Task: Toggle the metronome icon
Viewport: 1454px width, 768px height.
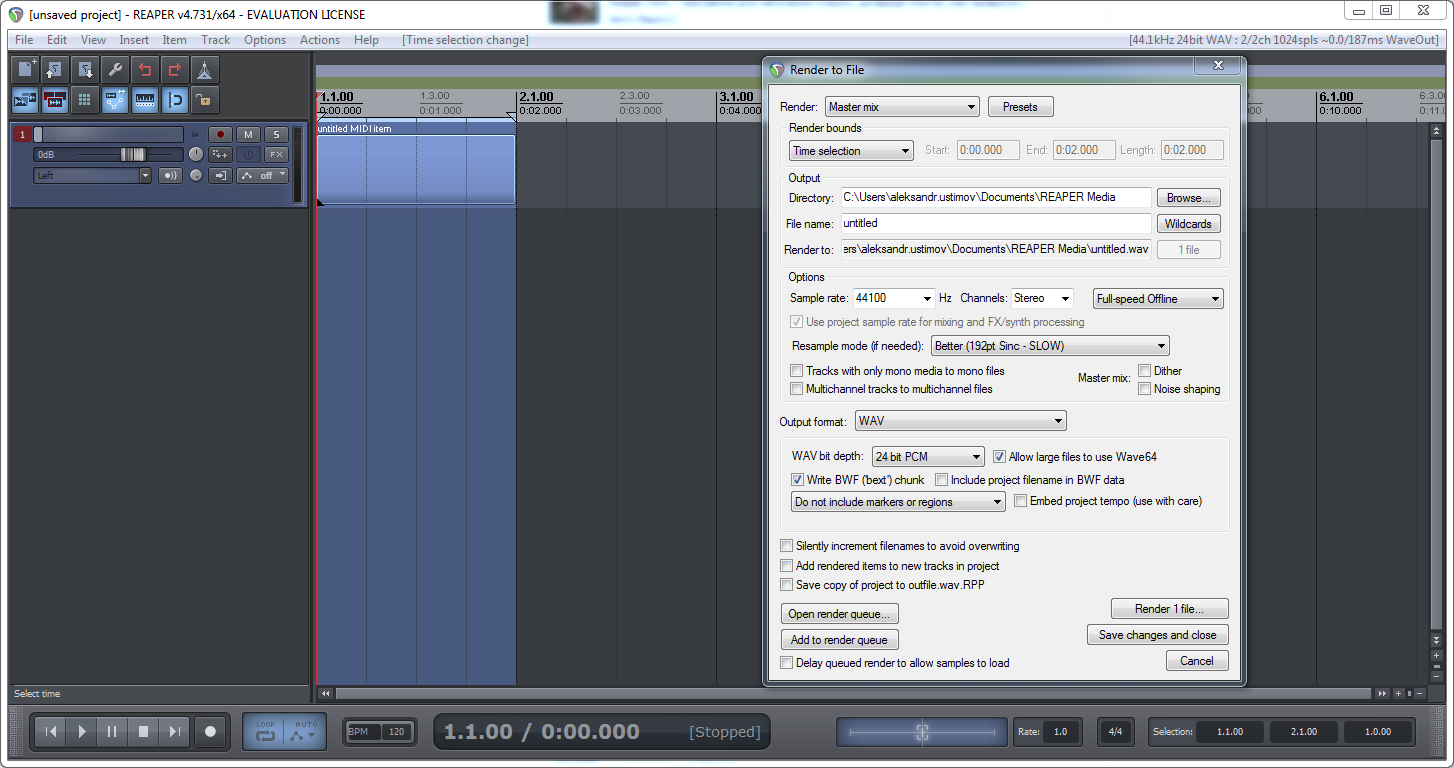Action: [205, 70]
